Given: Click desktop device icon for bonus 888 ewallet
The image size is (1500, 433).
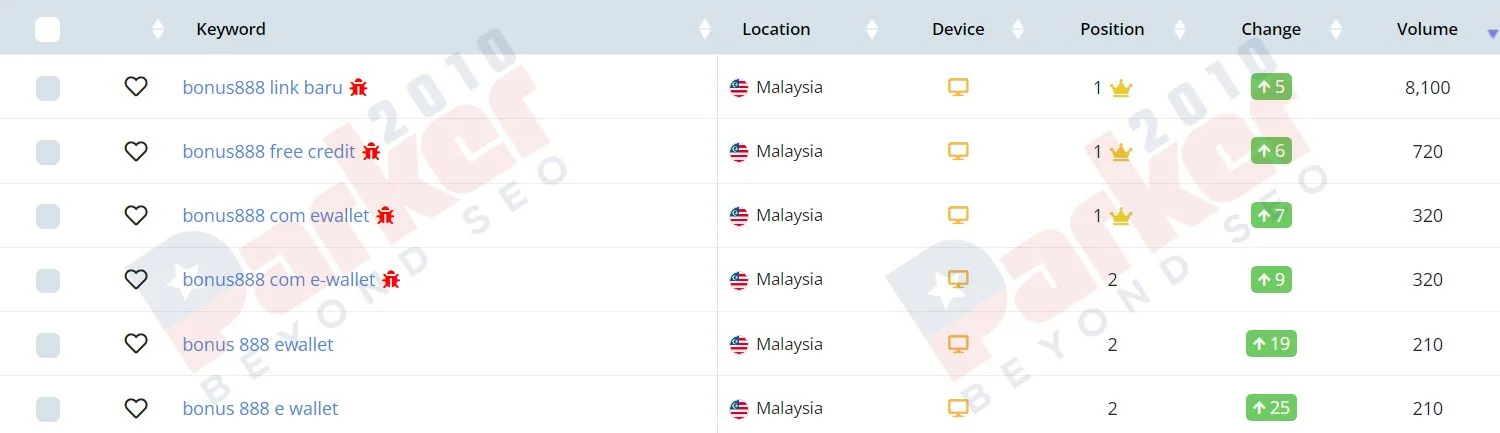Looking at the screenshot, I should pos(958,344).
